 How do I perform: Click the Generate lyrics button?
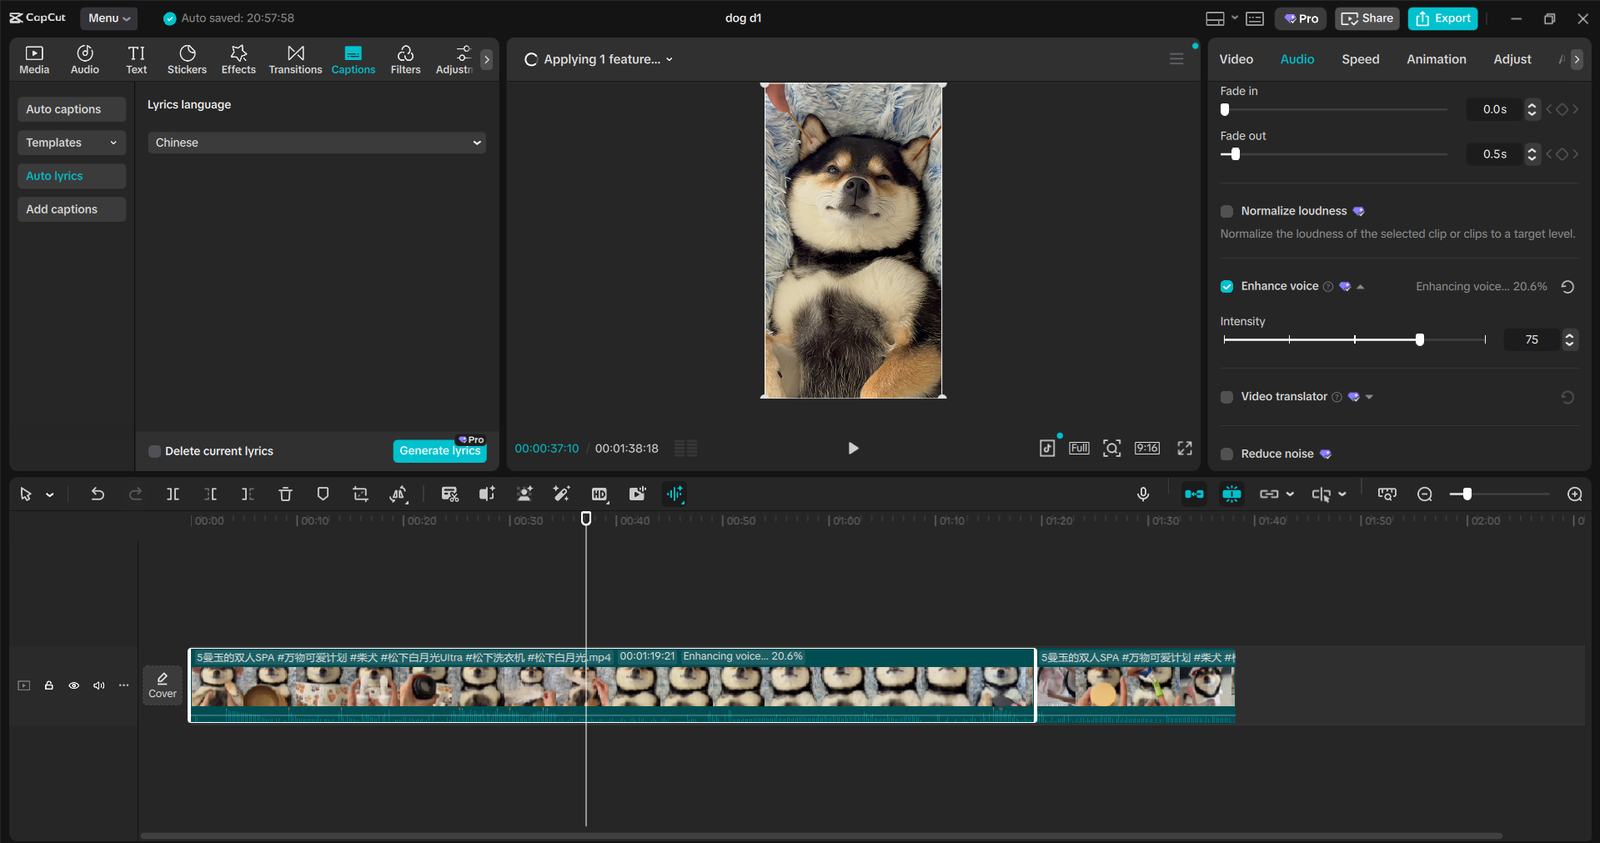click(440, 451)
